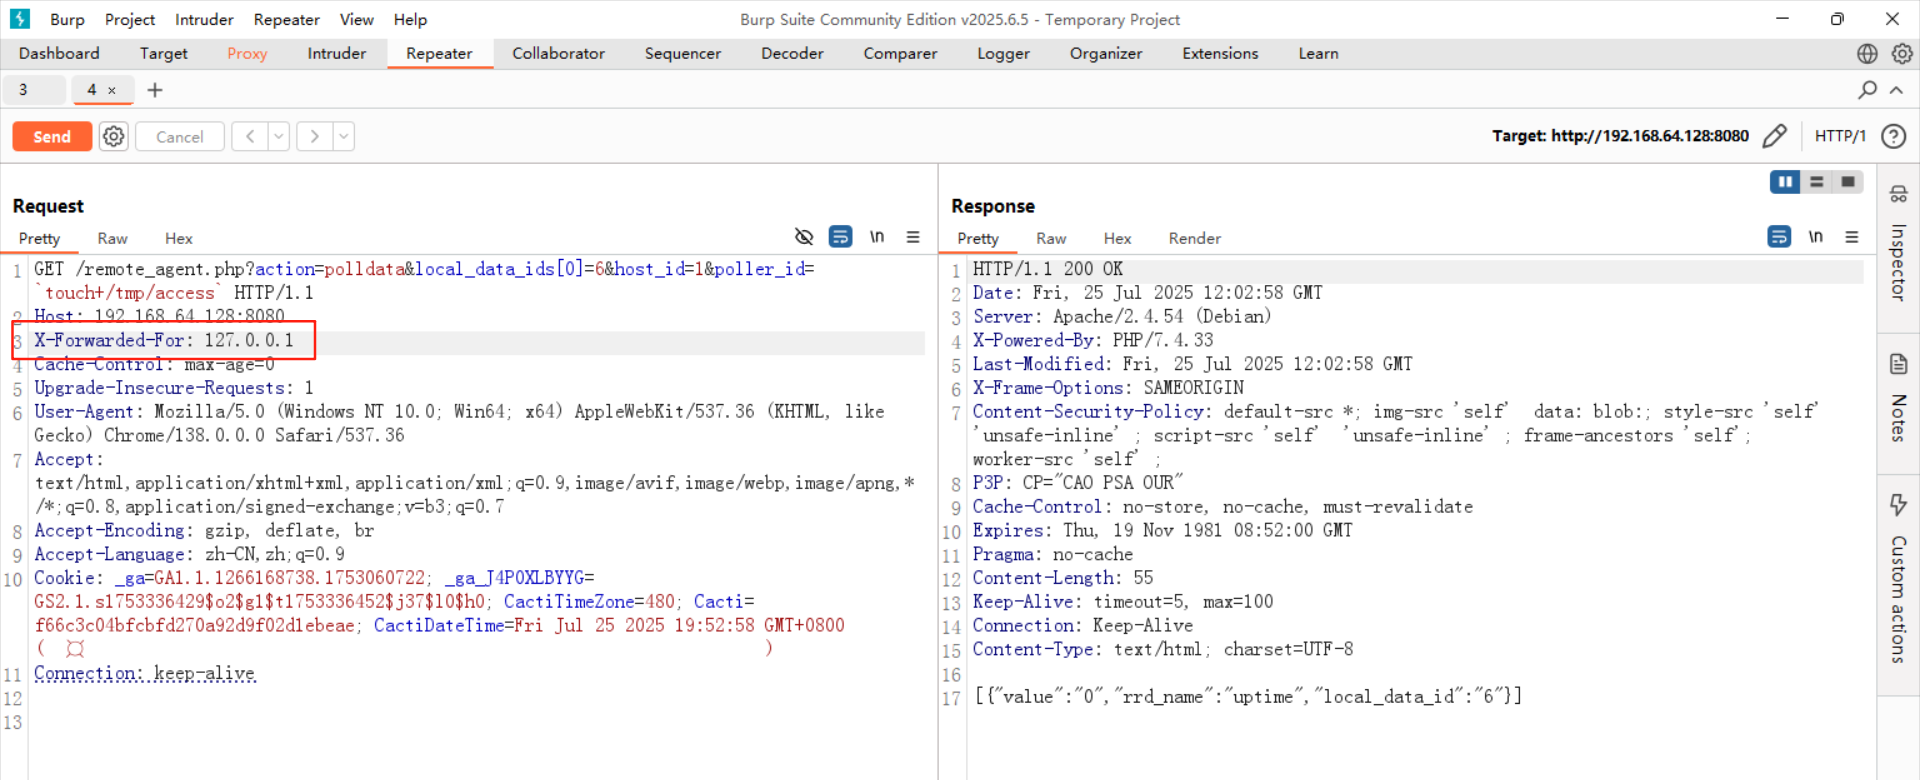Toggle response message wrap icon
The height and width of the screenshot is (780, 1920).
tap(1780, 237)
